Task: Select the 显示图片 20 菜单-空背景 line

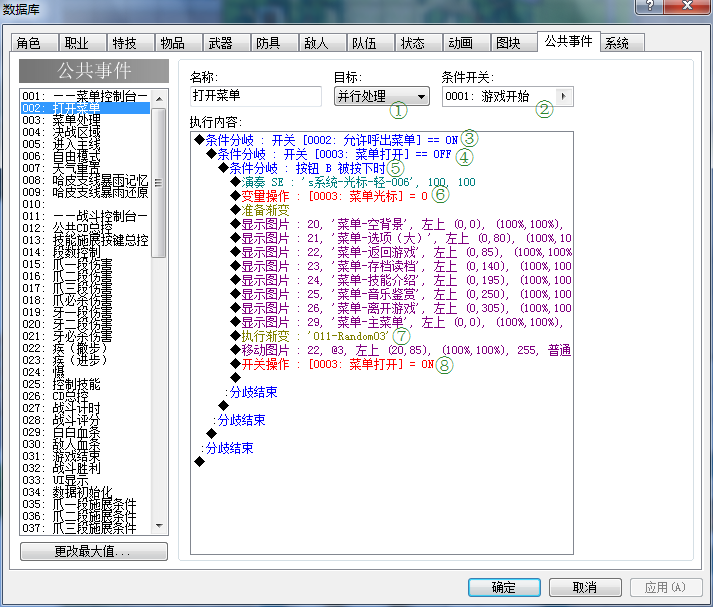Action: pos(397,224)
